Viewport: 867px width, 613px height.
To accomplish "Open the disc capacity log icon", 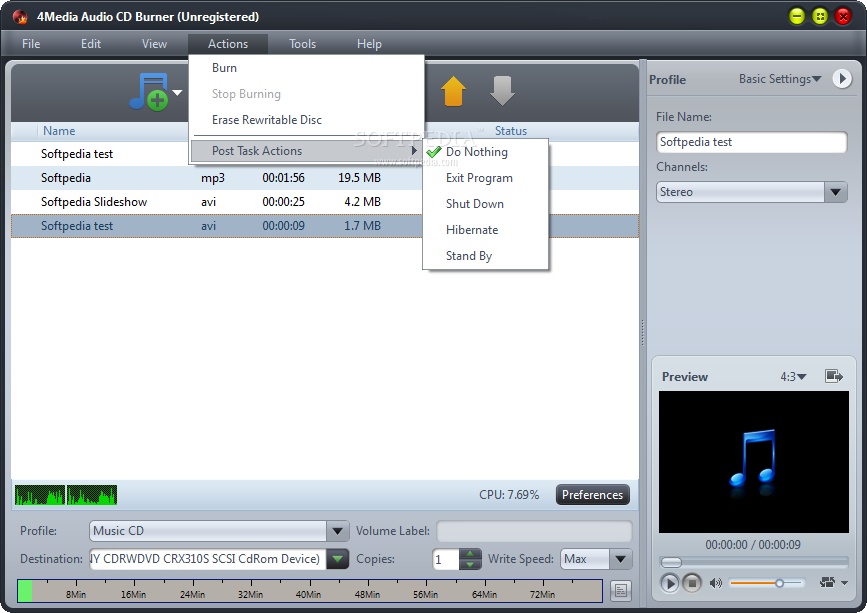I will 620,591.
